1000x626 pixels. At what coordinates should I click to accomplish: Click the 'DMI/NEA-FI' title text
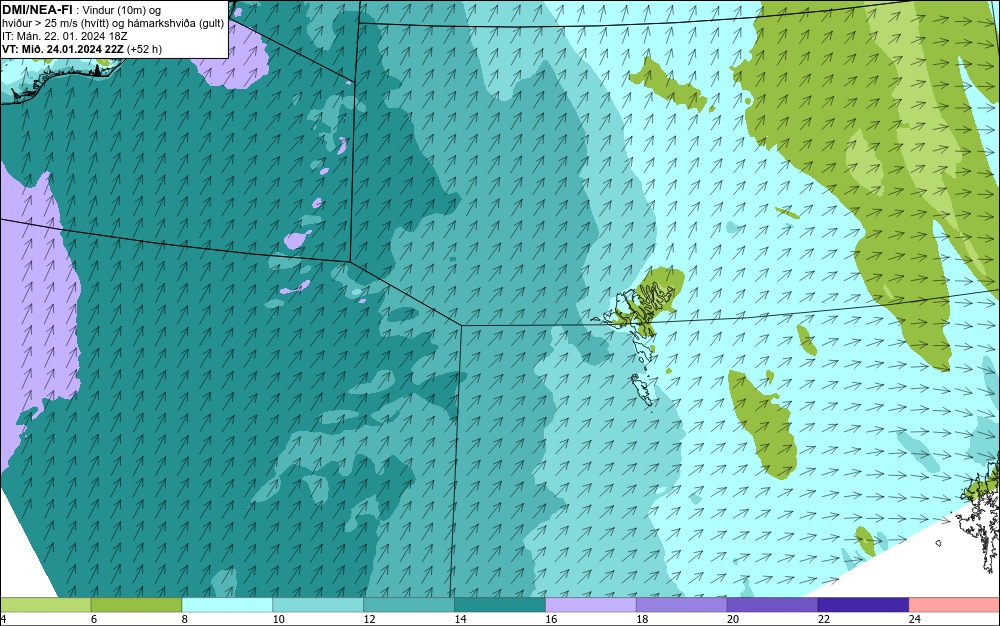click(x=37, y=10)
